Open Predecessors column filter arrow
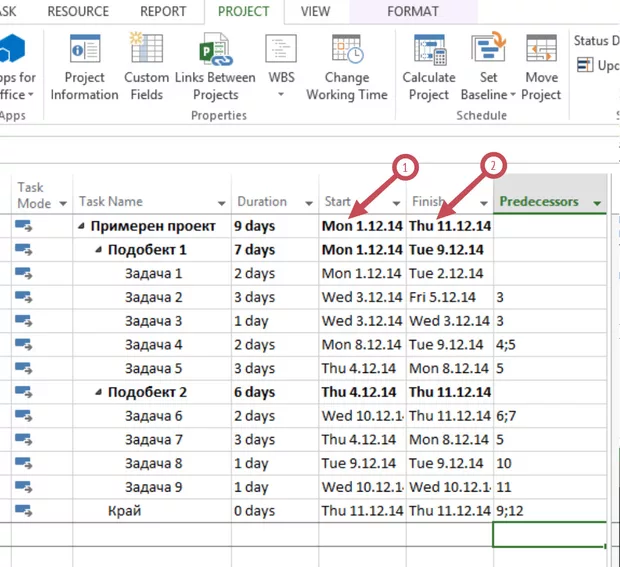The height and width of the screenshot is (567, 620). point(597,203)
